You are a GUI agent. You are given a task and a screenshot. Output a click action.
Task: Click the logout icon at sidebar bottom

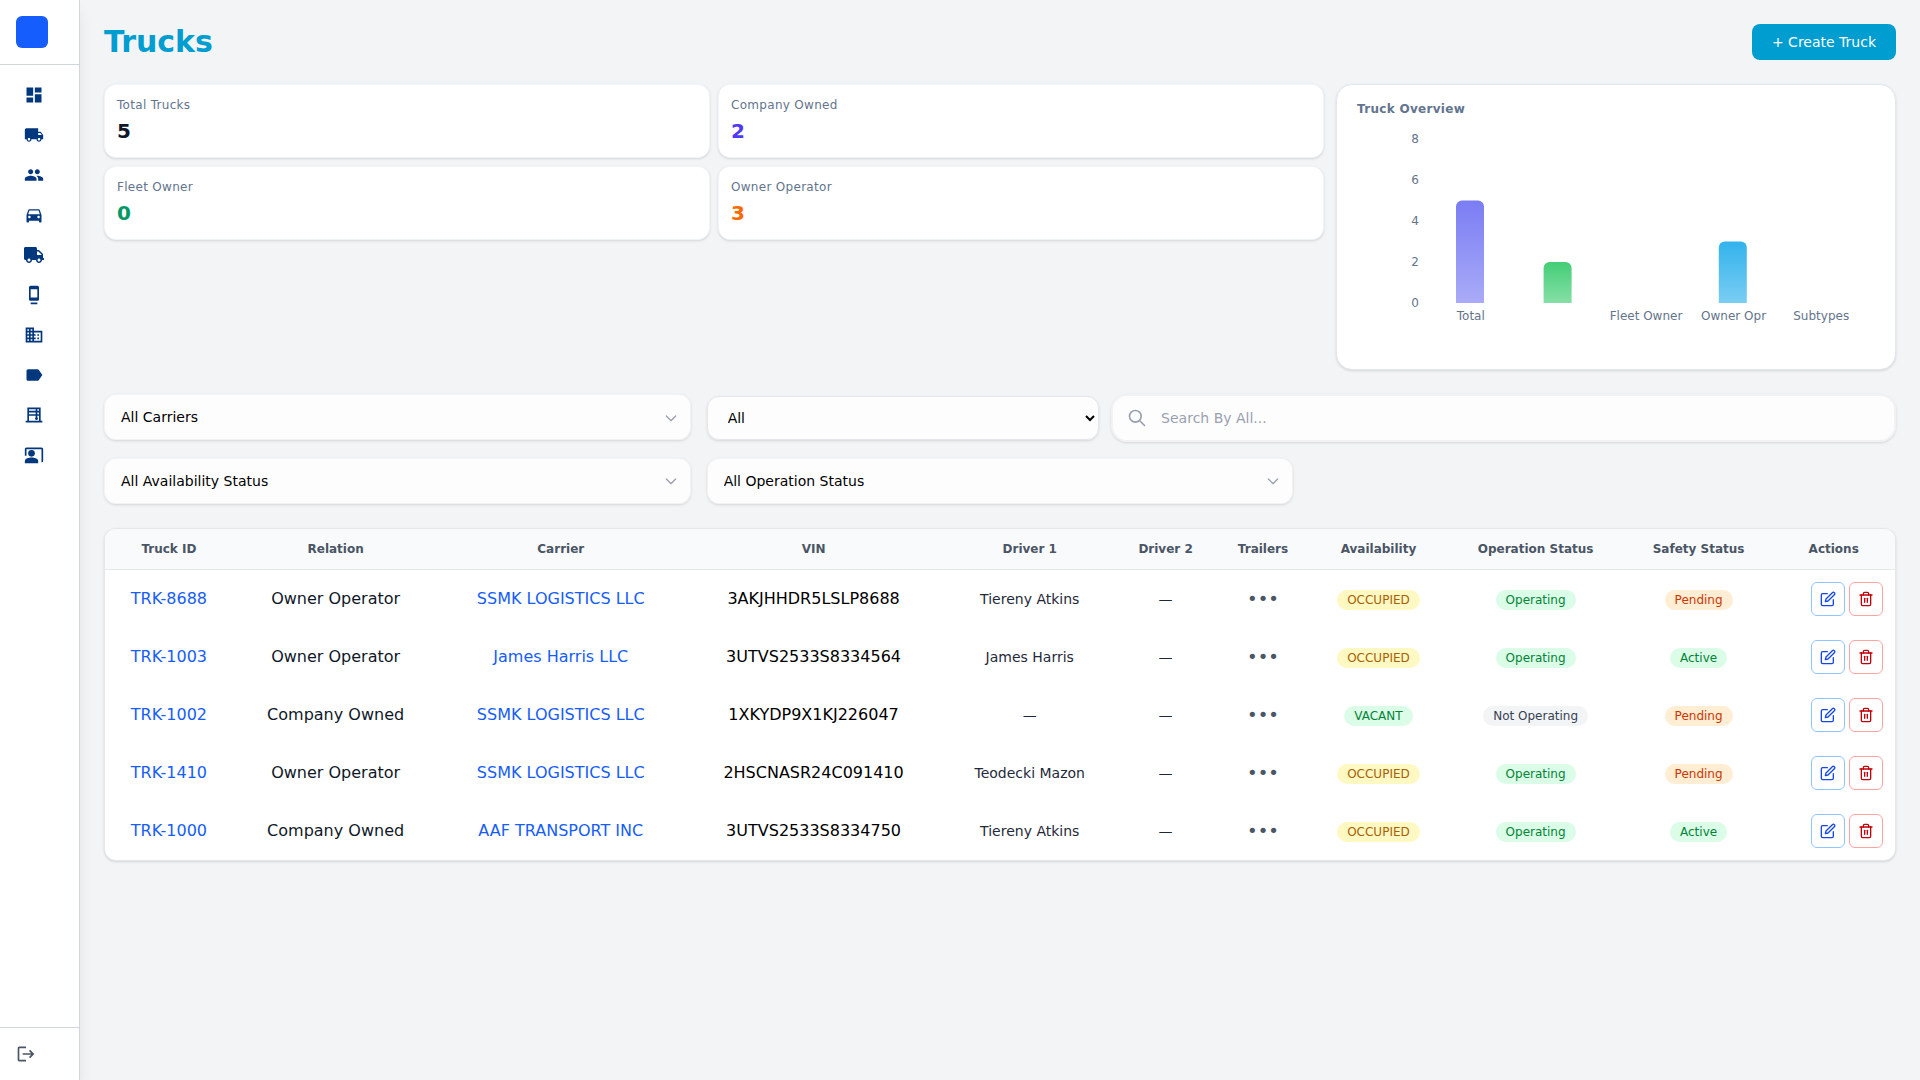pos(26,1054)
